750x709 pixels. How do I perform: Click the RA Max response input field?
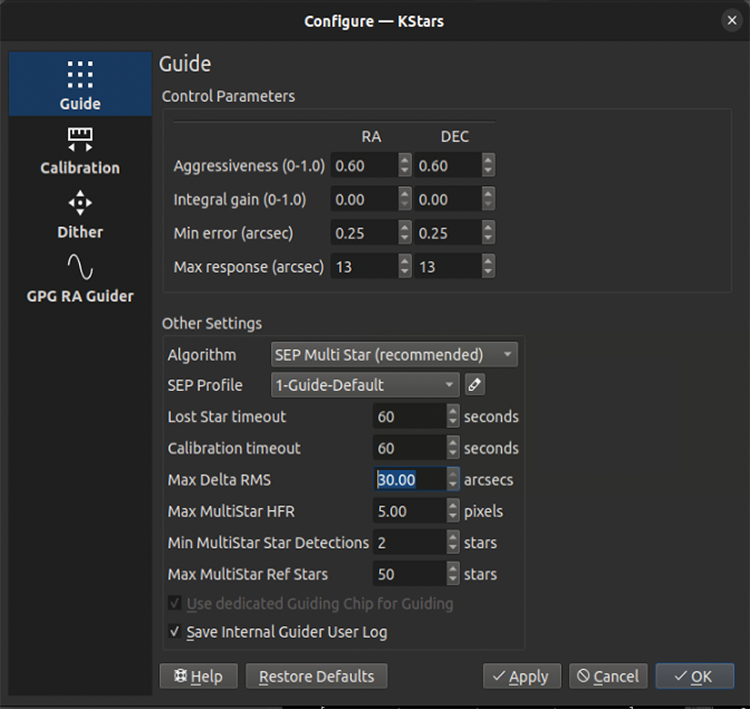tap(363, 267)
